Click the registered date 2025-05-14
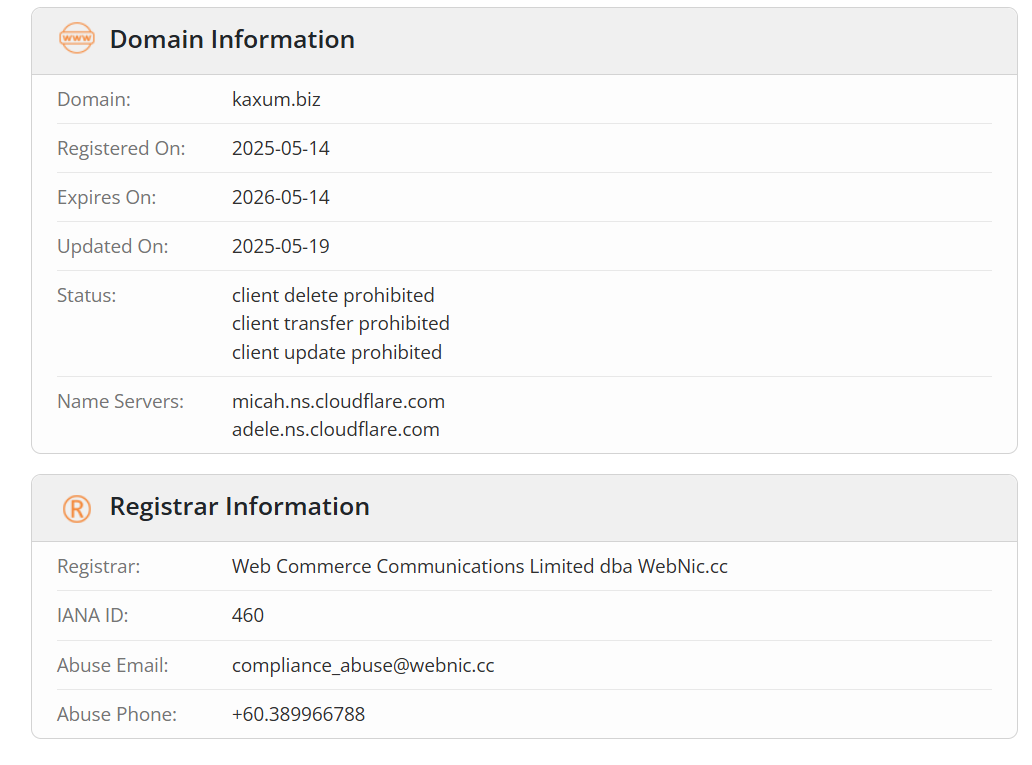Image resolution: width=1032 pixels, height=765 pixels. [x=280, y=148]
